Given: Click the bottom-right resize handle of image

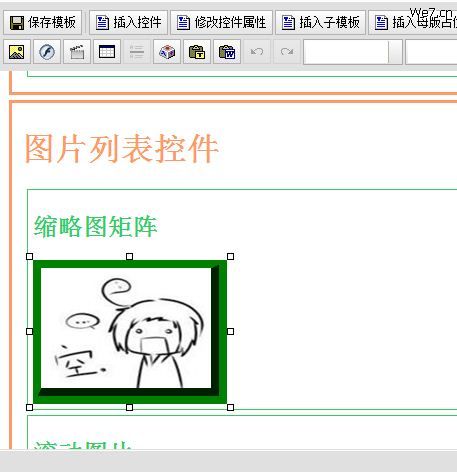Looking at the screenshot, I should coord(230,407).
